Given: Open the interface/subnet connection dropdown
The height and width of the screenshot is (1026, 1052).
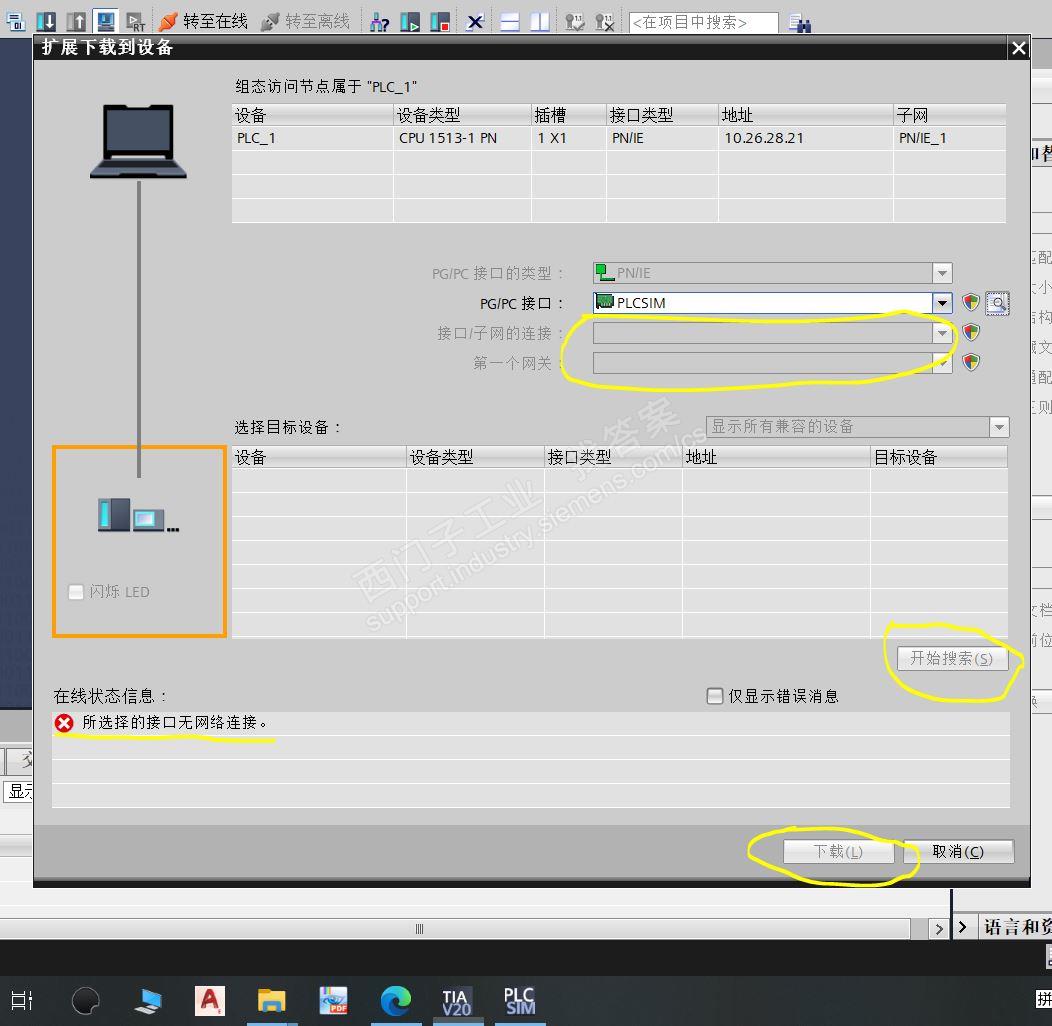Looking at the screenshot, I should [942, 334].
